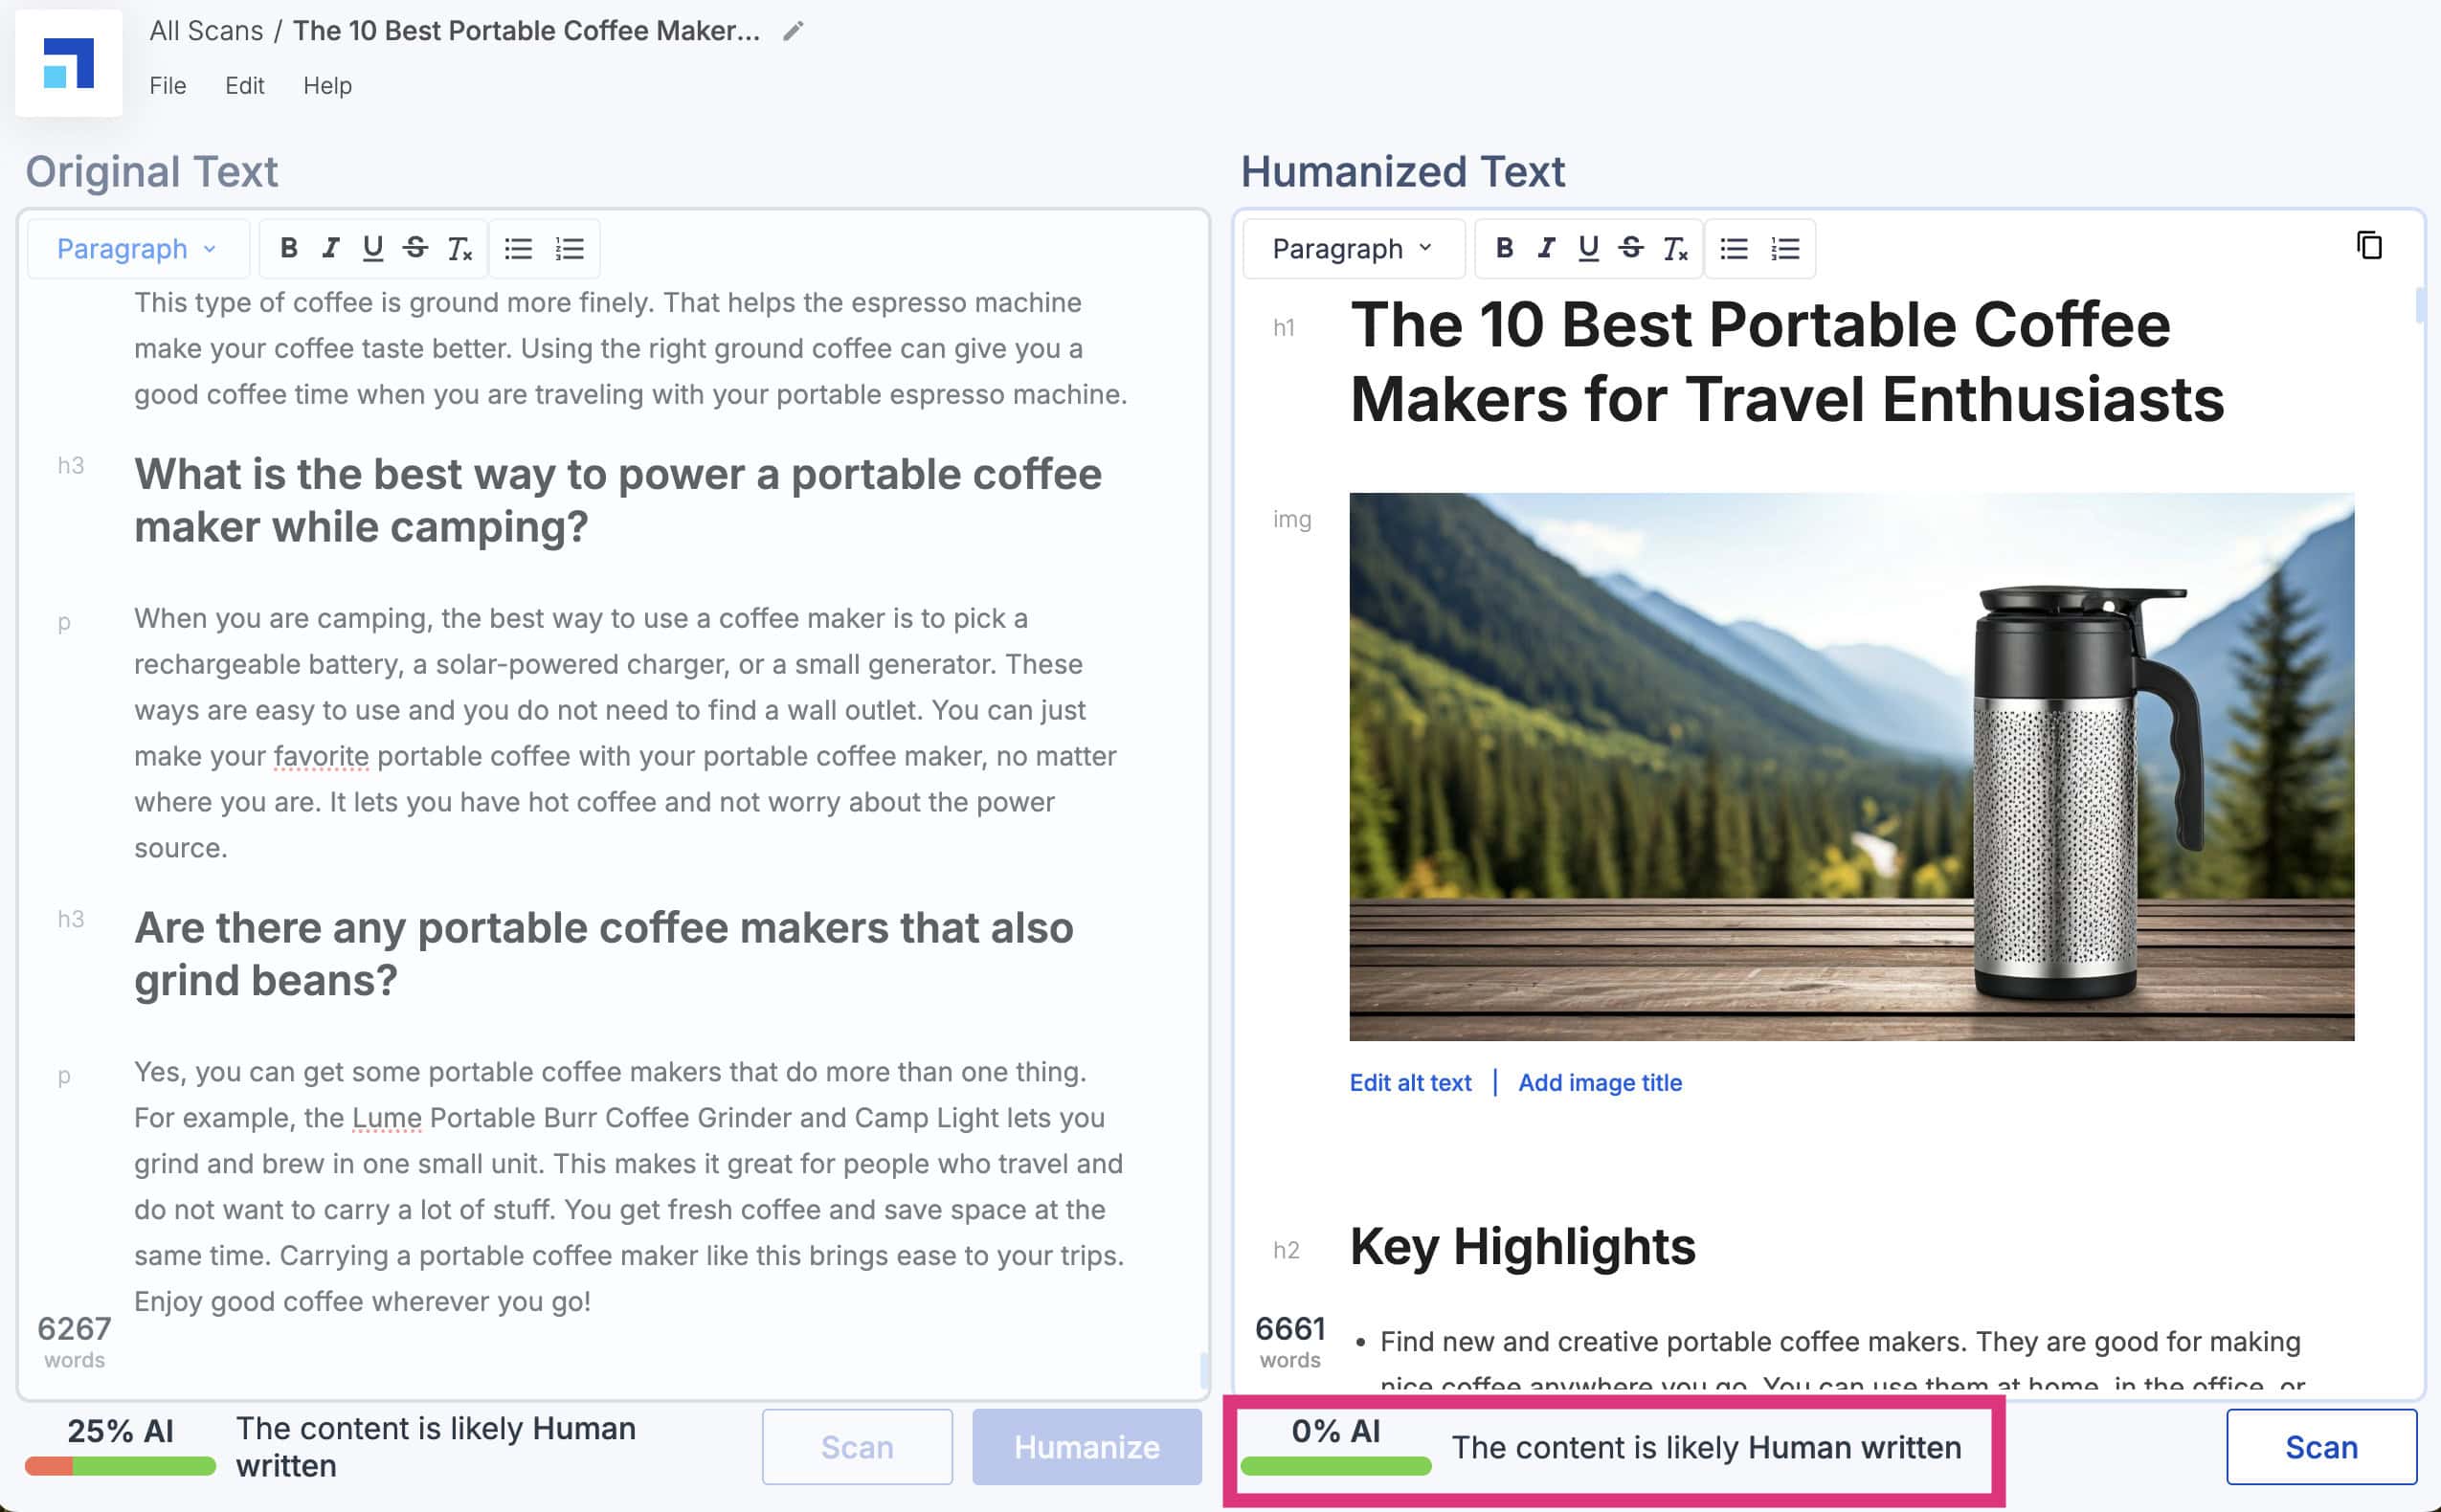Click heading 'coffee makers that also grind beans?'
2441x1512 pixels.
click(x=604, y=954)
